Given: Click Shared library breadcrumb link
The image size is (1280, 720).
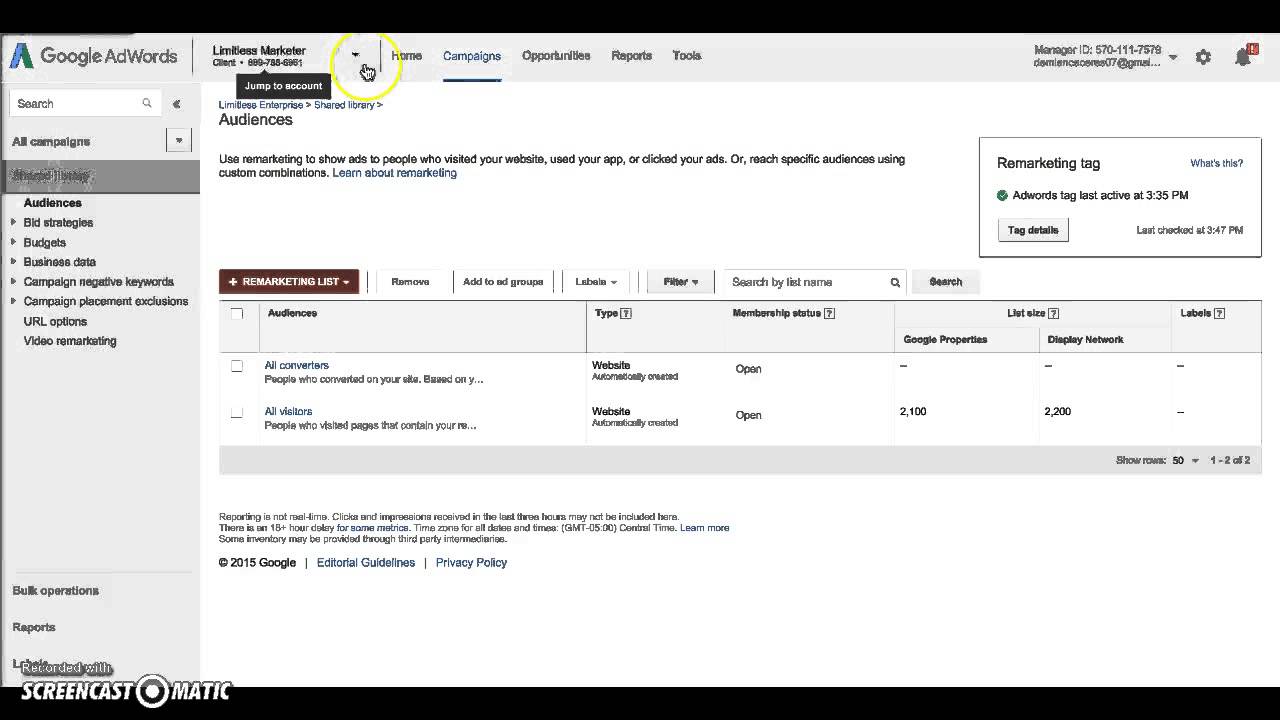Looking at the screenshot, I should click(x=344, y=105).
